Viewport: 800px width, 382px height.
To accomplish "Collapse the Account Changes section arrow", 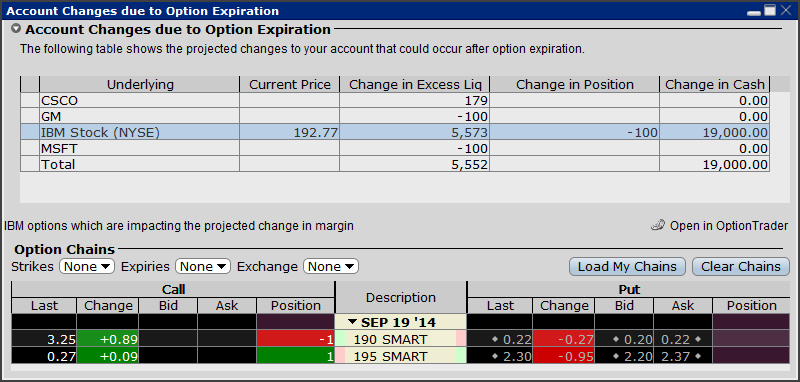I will [16, 29].
